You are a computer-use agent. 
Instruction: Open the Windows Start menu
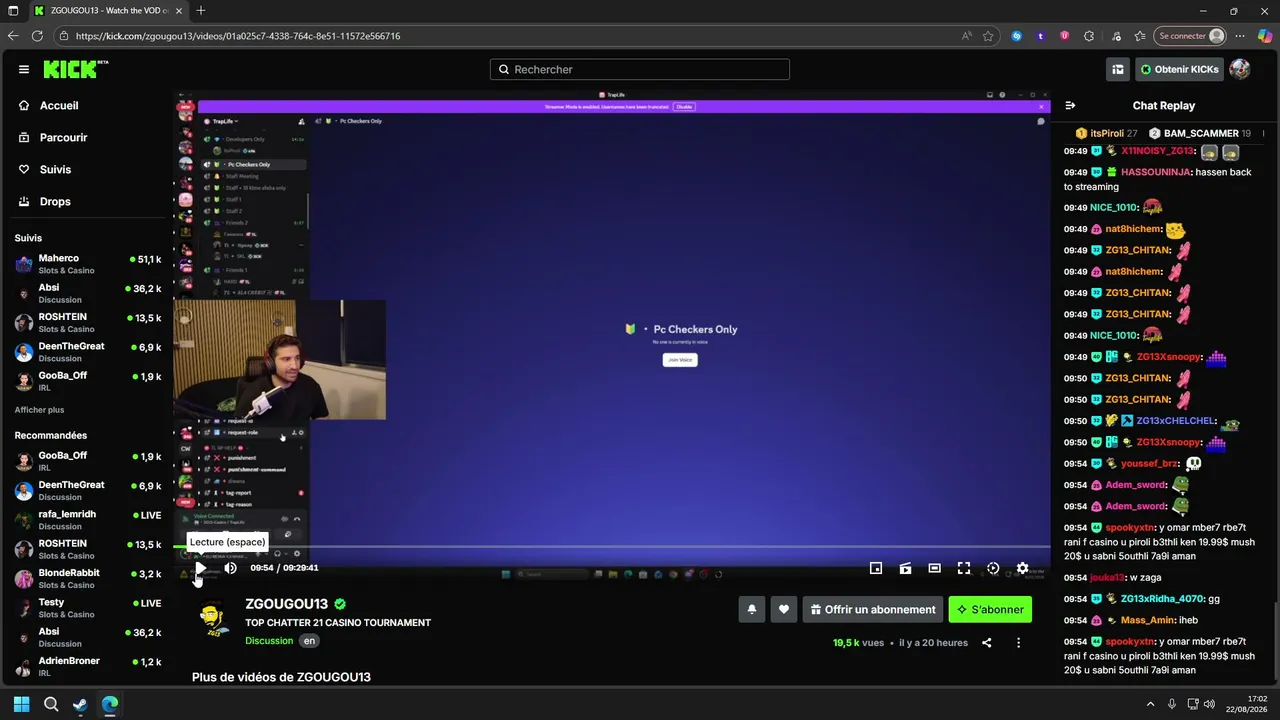coord(21,704)
